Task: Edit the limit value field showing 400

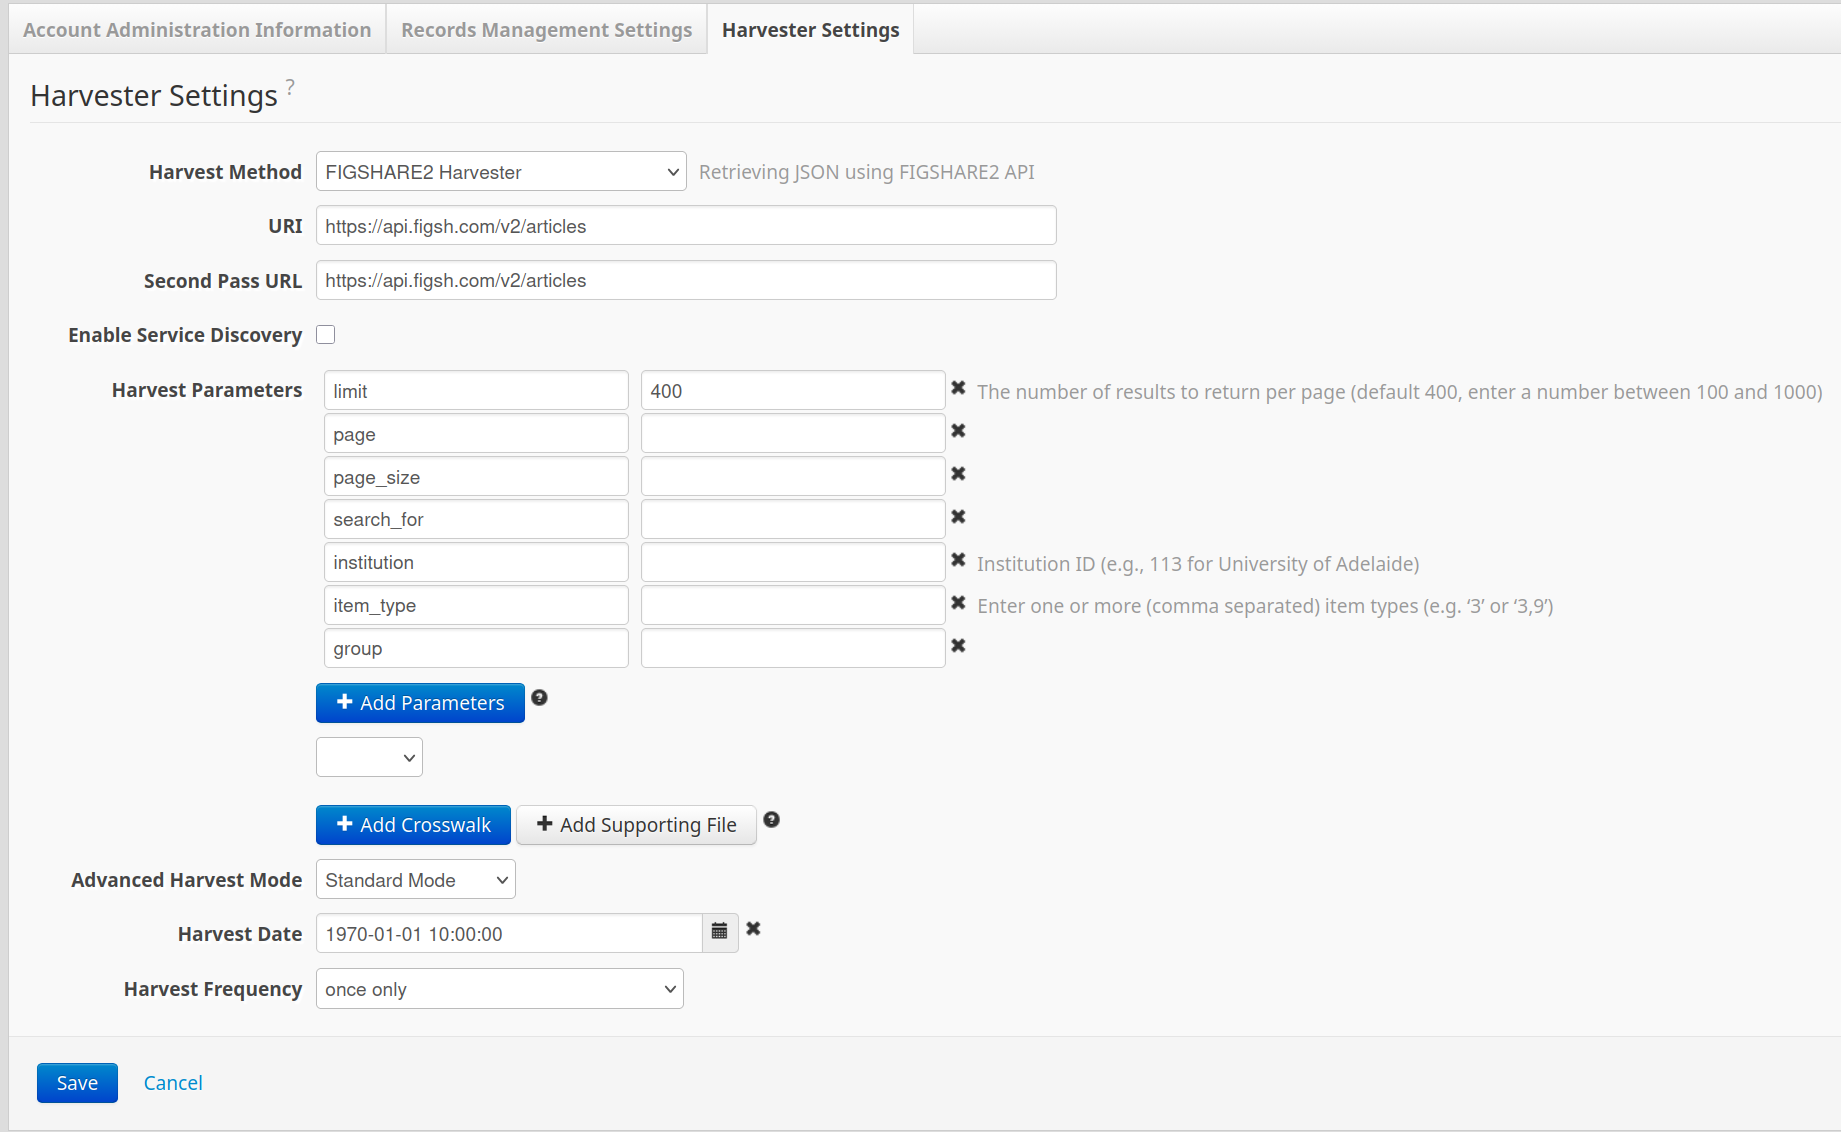Action: [x=793, y=391]
